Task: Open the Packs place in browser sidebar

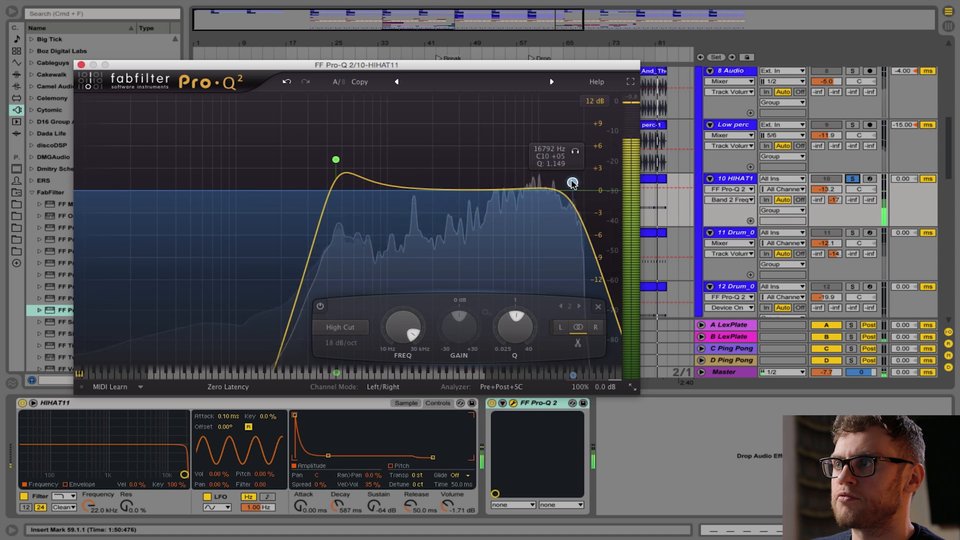Action: 17,169
